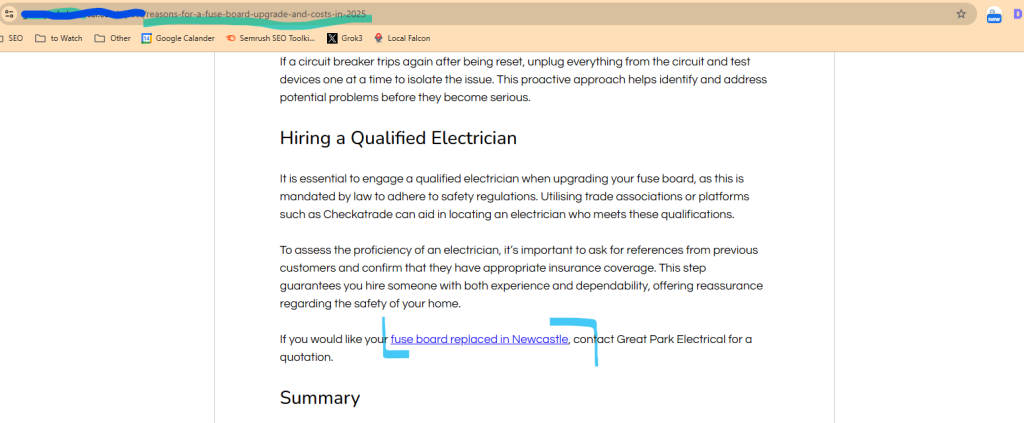The height and width of the screenshot is (423, 1024).
Task: Bookmark this page with the star icon
Action: click(961, 14)
